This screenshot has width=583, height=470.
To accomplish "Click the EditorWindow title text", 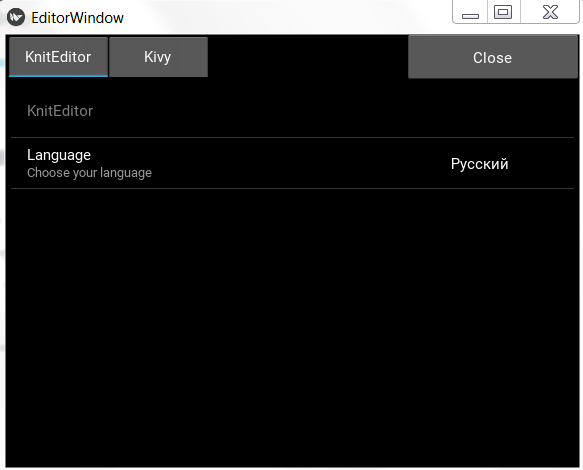I will [x=77, y=18].
